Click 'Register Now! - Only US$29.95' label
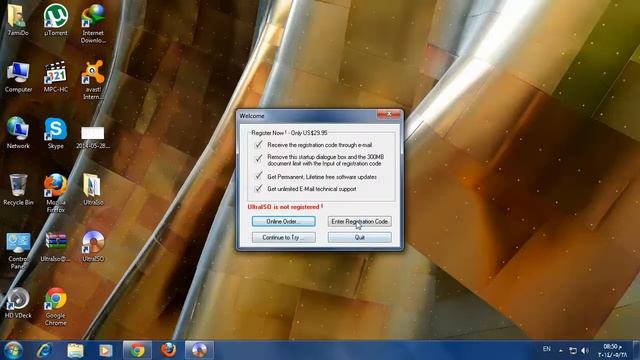Viewport: 640px width, 360px height. (289, 133)
